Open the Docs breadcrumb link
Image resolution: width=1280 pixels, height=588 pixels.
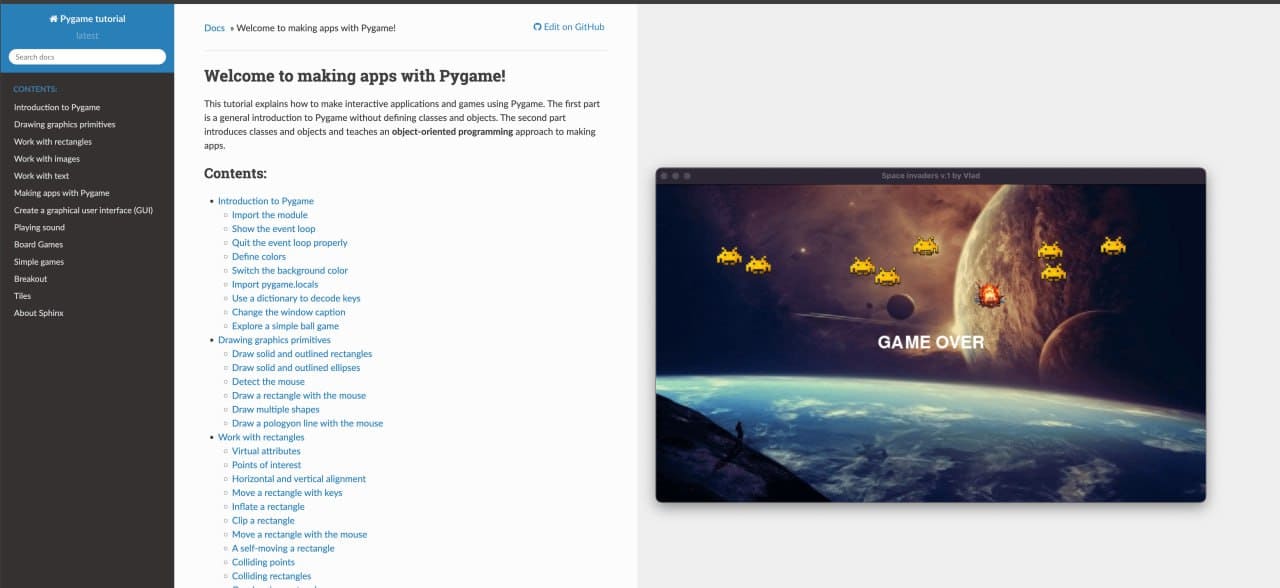(214, 28)
